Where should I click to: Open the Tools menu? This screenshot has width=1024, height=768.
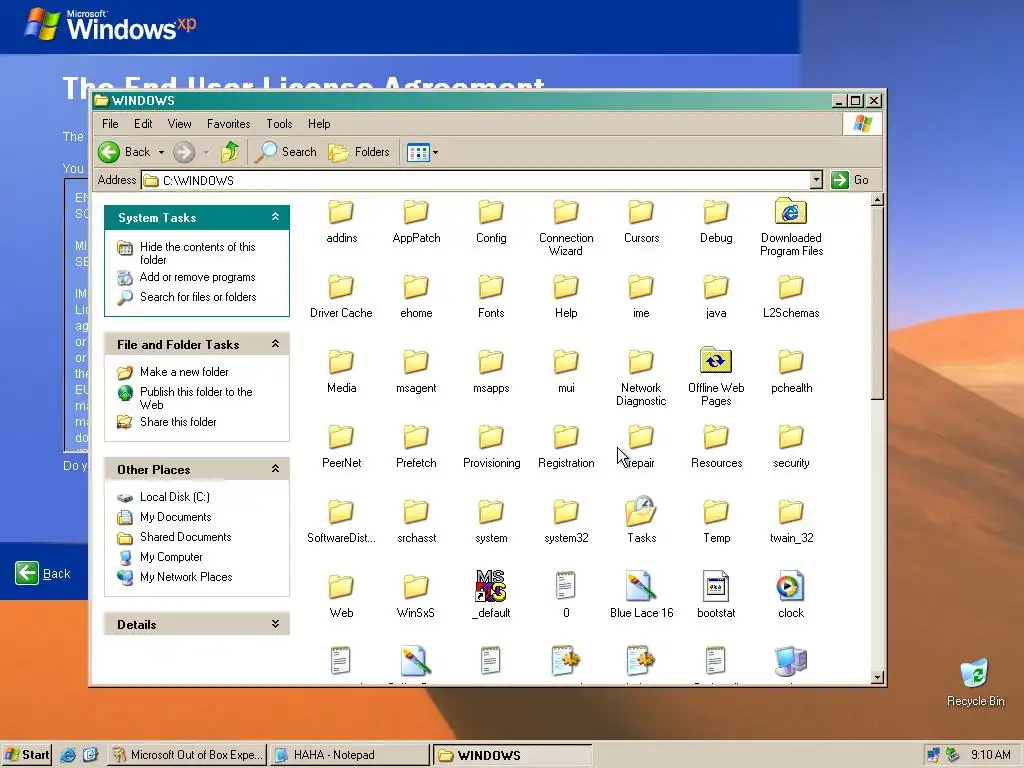click(279, 123)
